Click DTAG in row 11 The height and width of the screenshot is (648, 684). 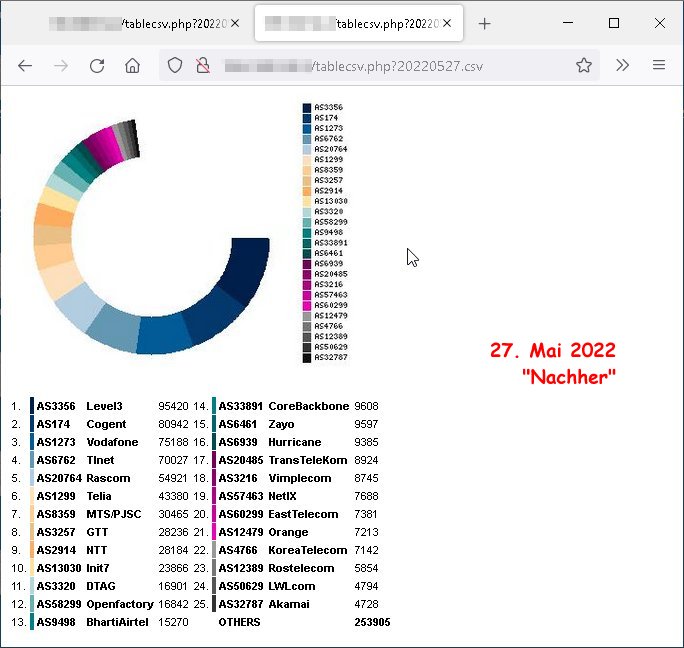point(101,586)
